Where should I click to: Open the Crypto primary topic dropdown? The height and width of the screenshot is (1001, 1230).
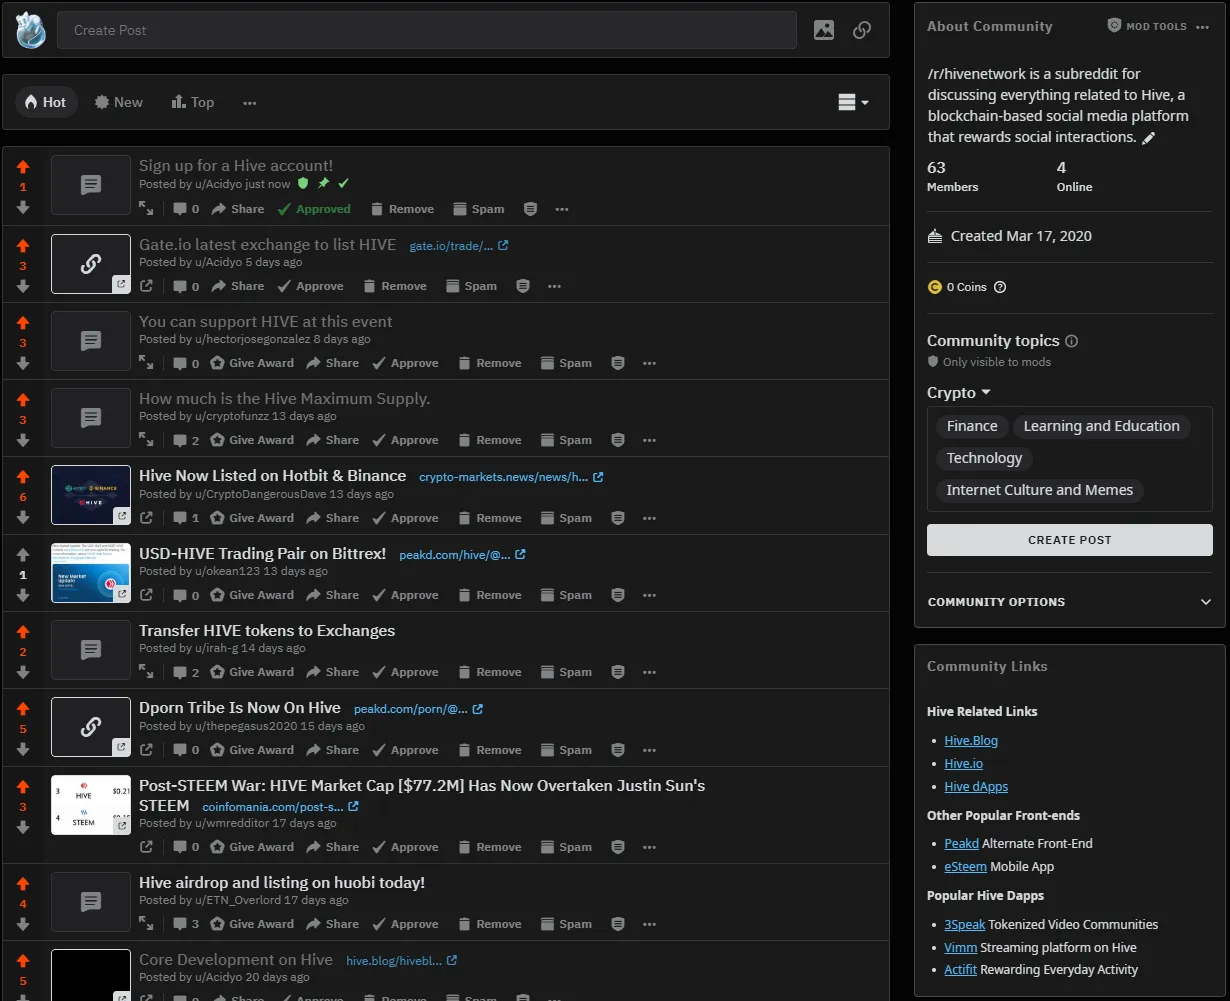pyautogui.click(x=958, y=393)
